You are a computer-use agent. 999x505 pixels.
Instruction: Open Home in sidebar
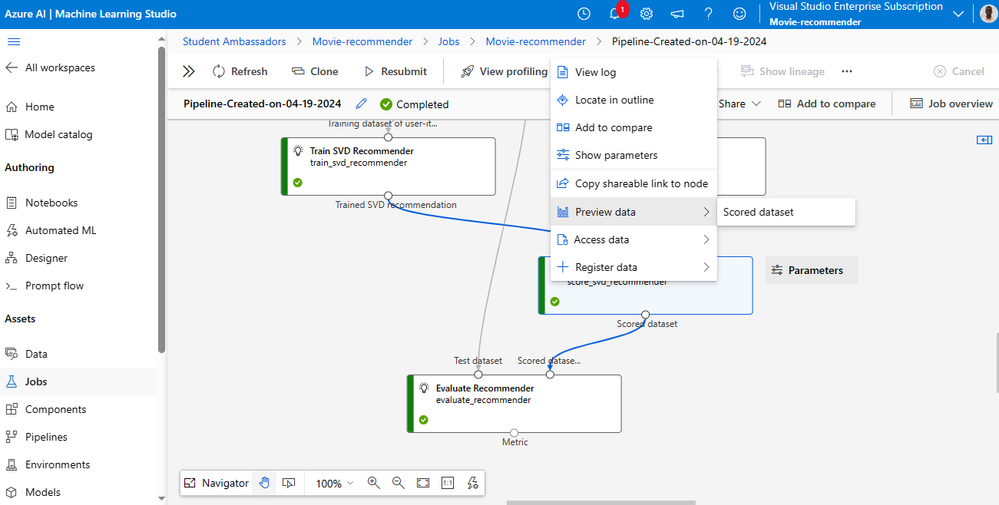point(30,107)
